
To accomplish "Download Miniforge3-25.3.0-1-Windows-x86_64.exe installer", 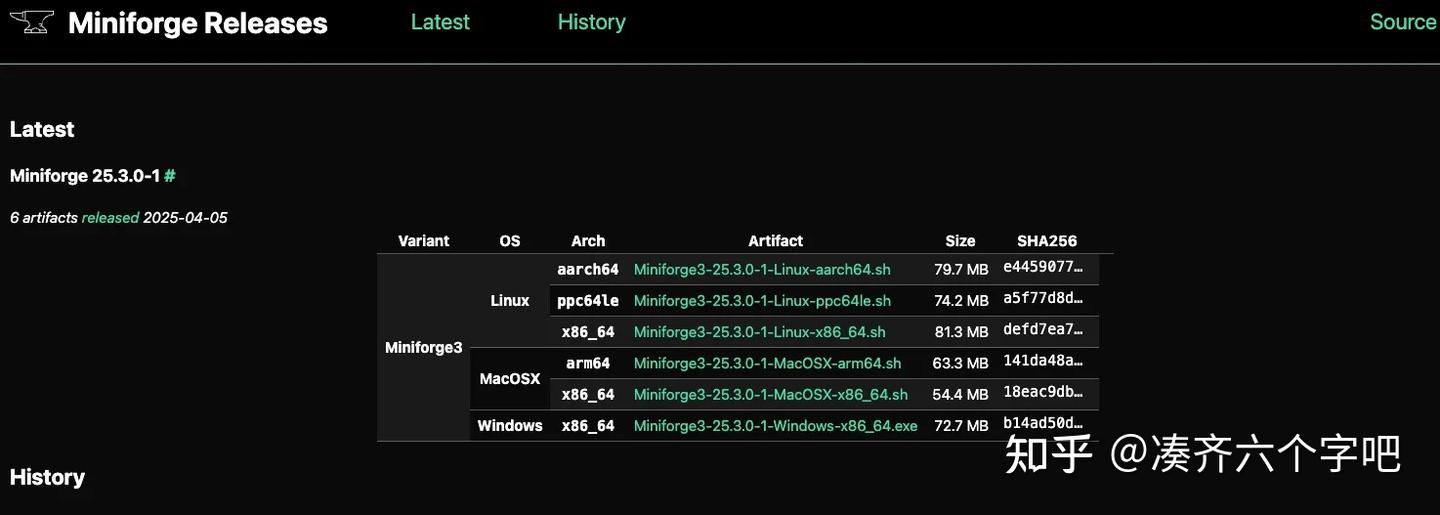I will point(775,426).
